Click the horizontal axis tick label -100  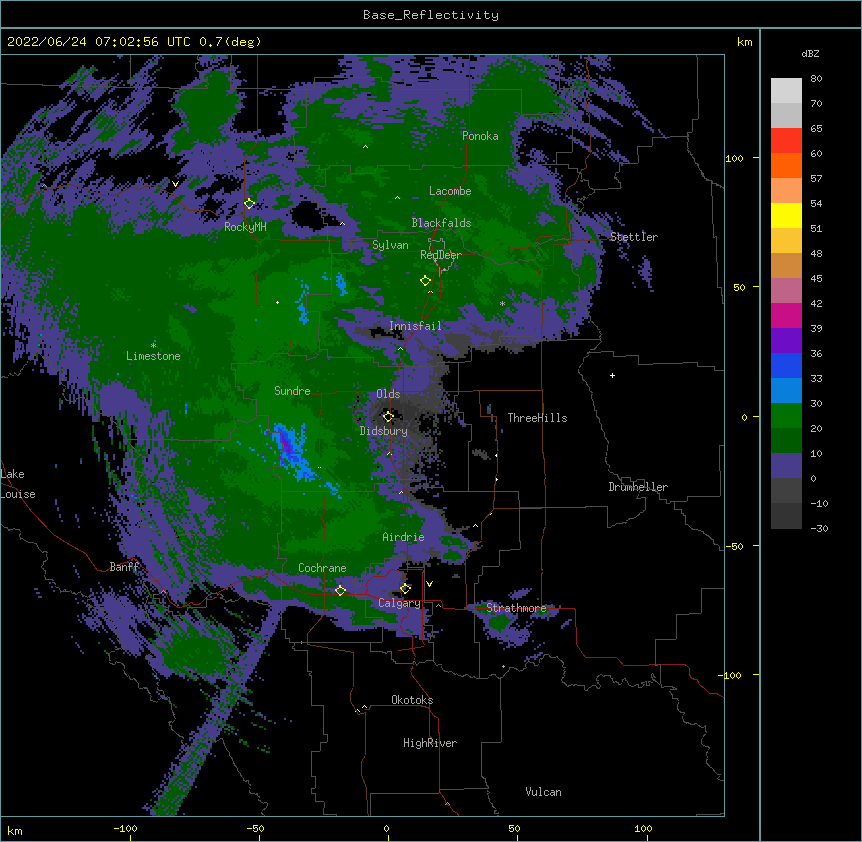coord(125,829)
